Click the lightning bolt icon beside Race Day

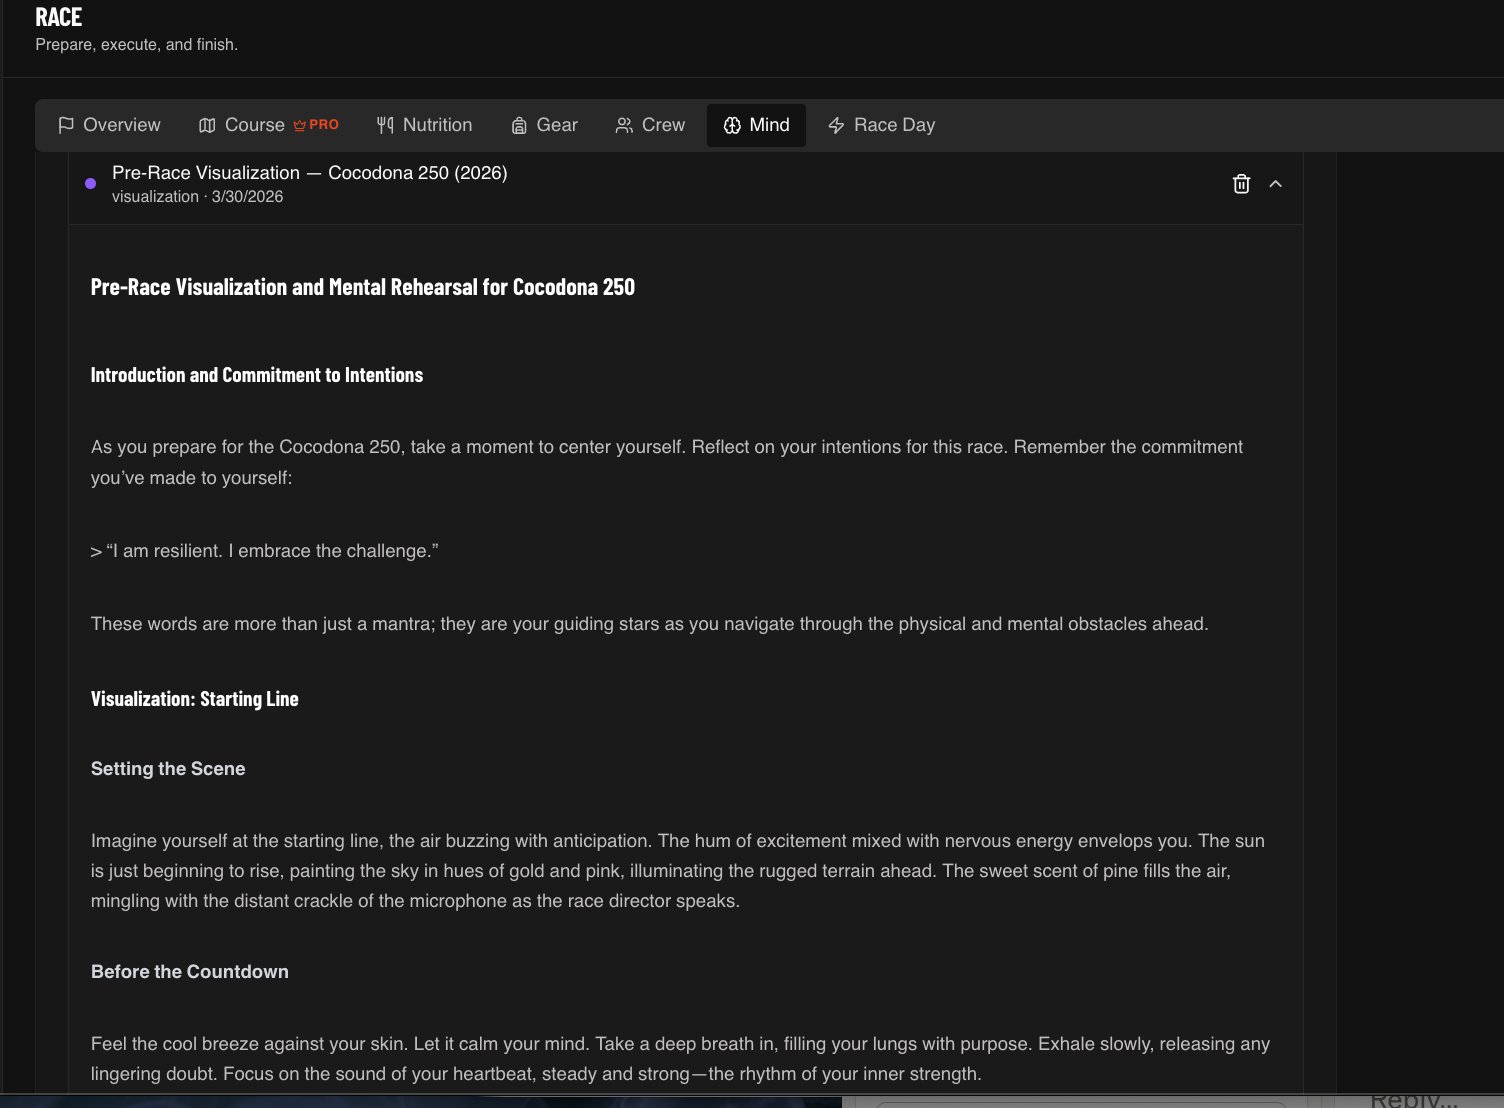click(836, 125)
